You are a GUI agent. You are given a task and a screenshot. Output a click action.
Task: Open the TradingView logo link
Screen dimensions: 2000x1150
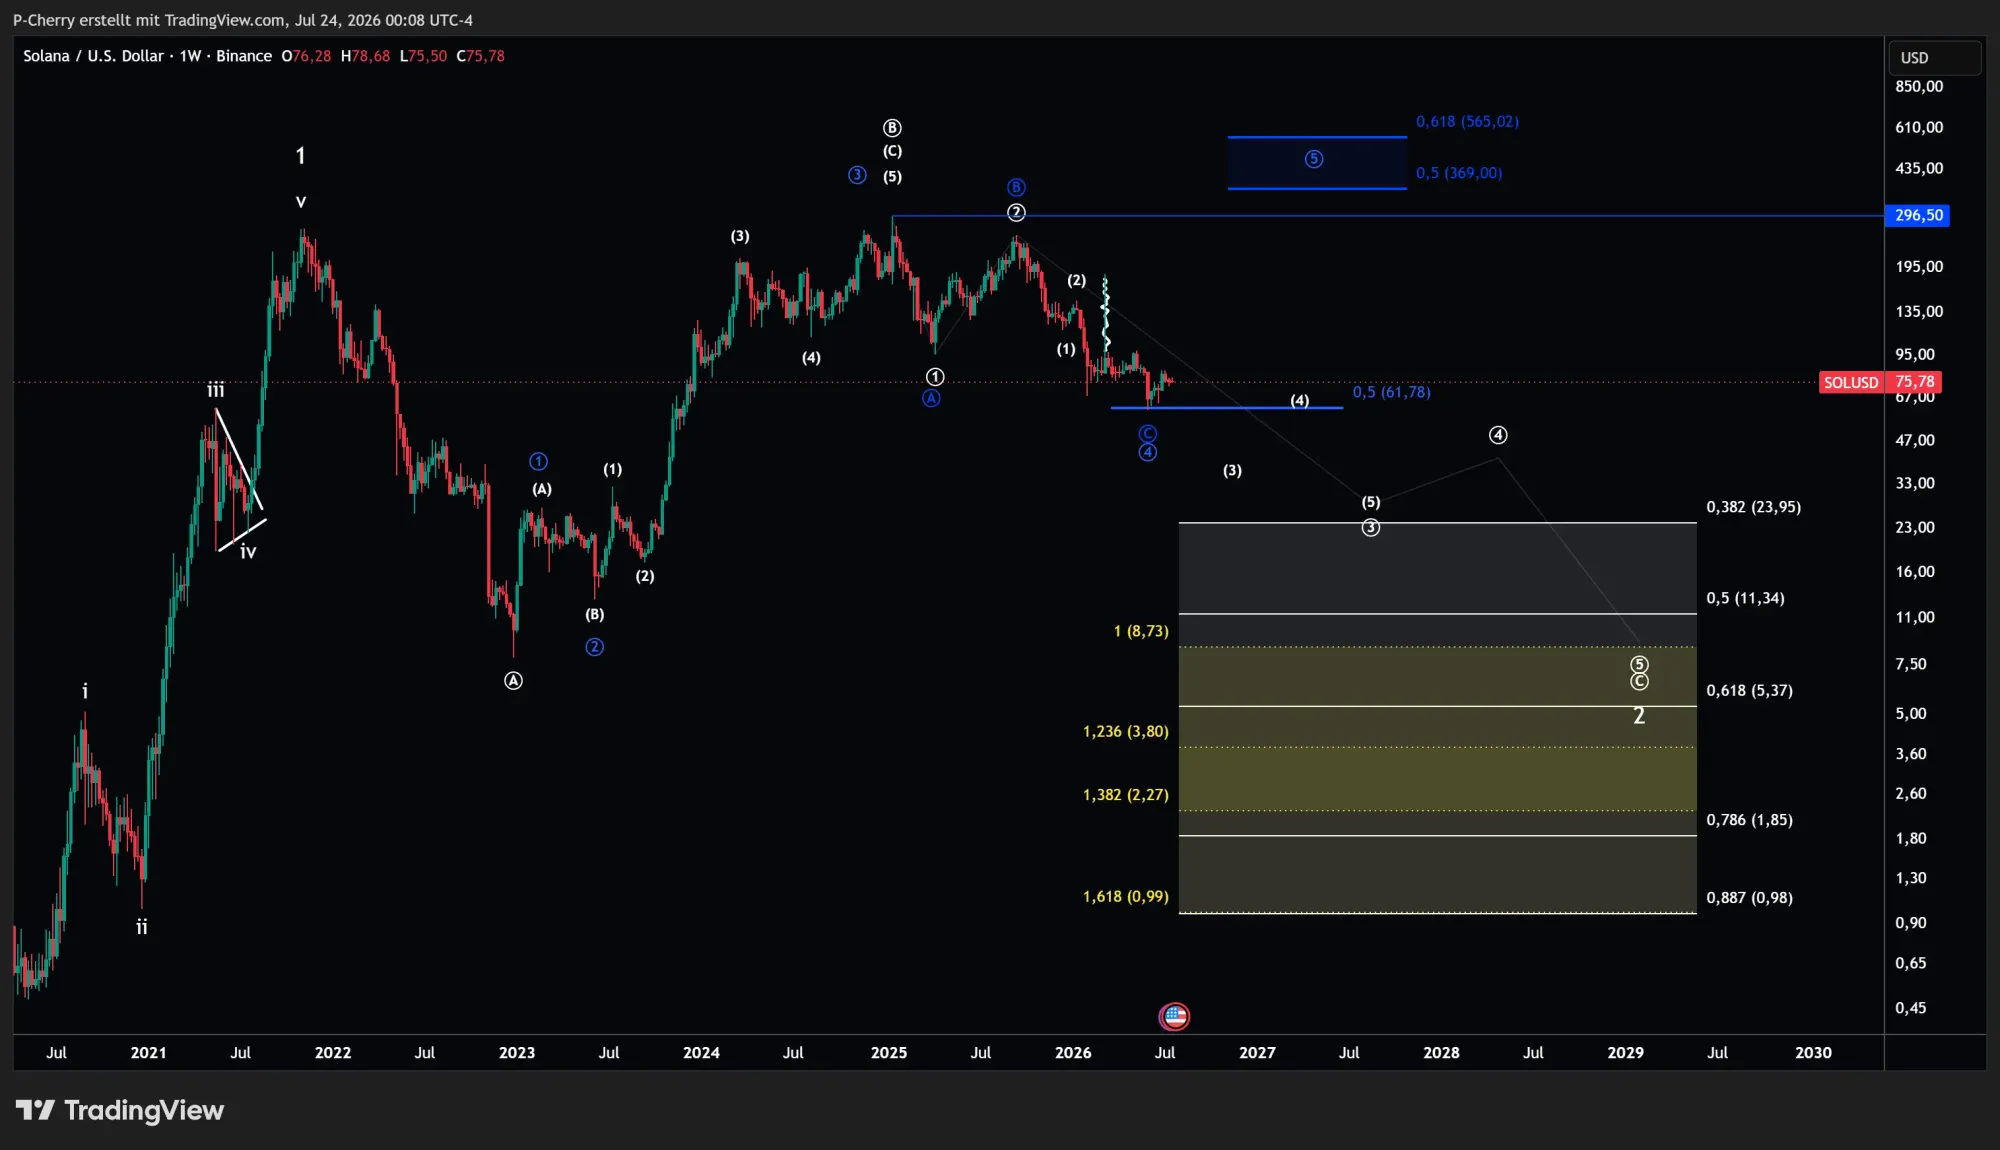[x=120, y=1110]
